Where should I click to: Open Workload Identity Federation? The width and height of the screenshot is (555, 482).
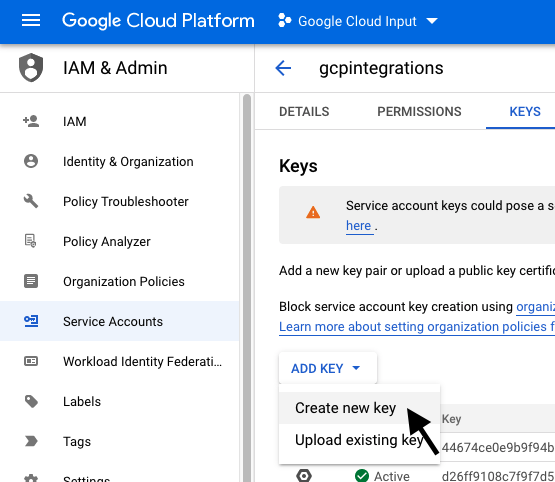[120, 361]
